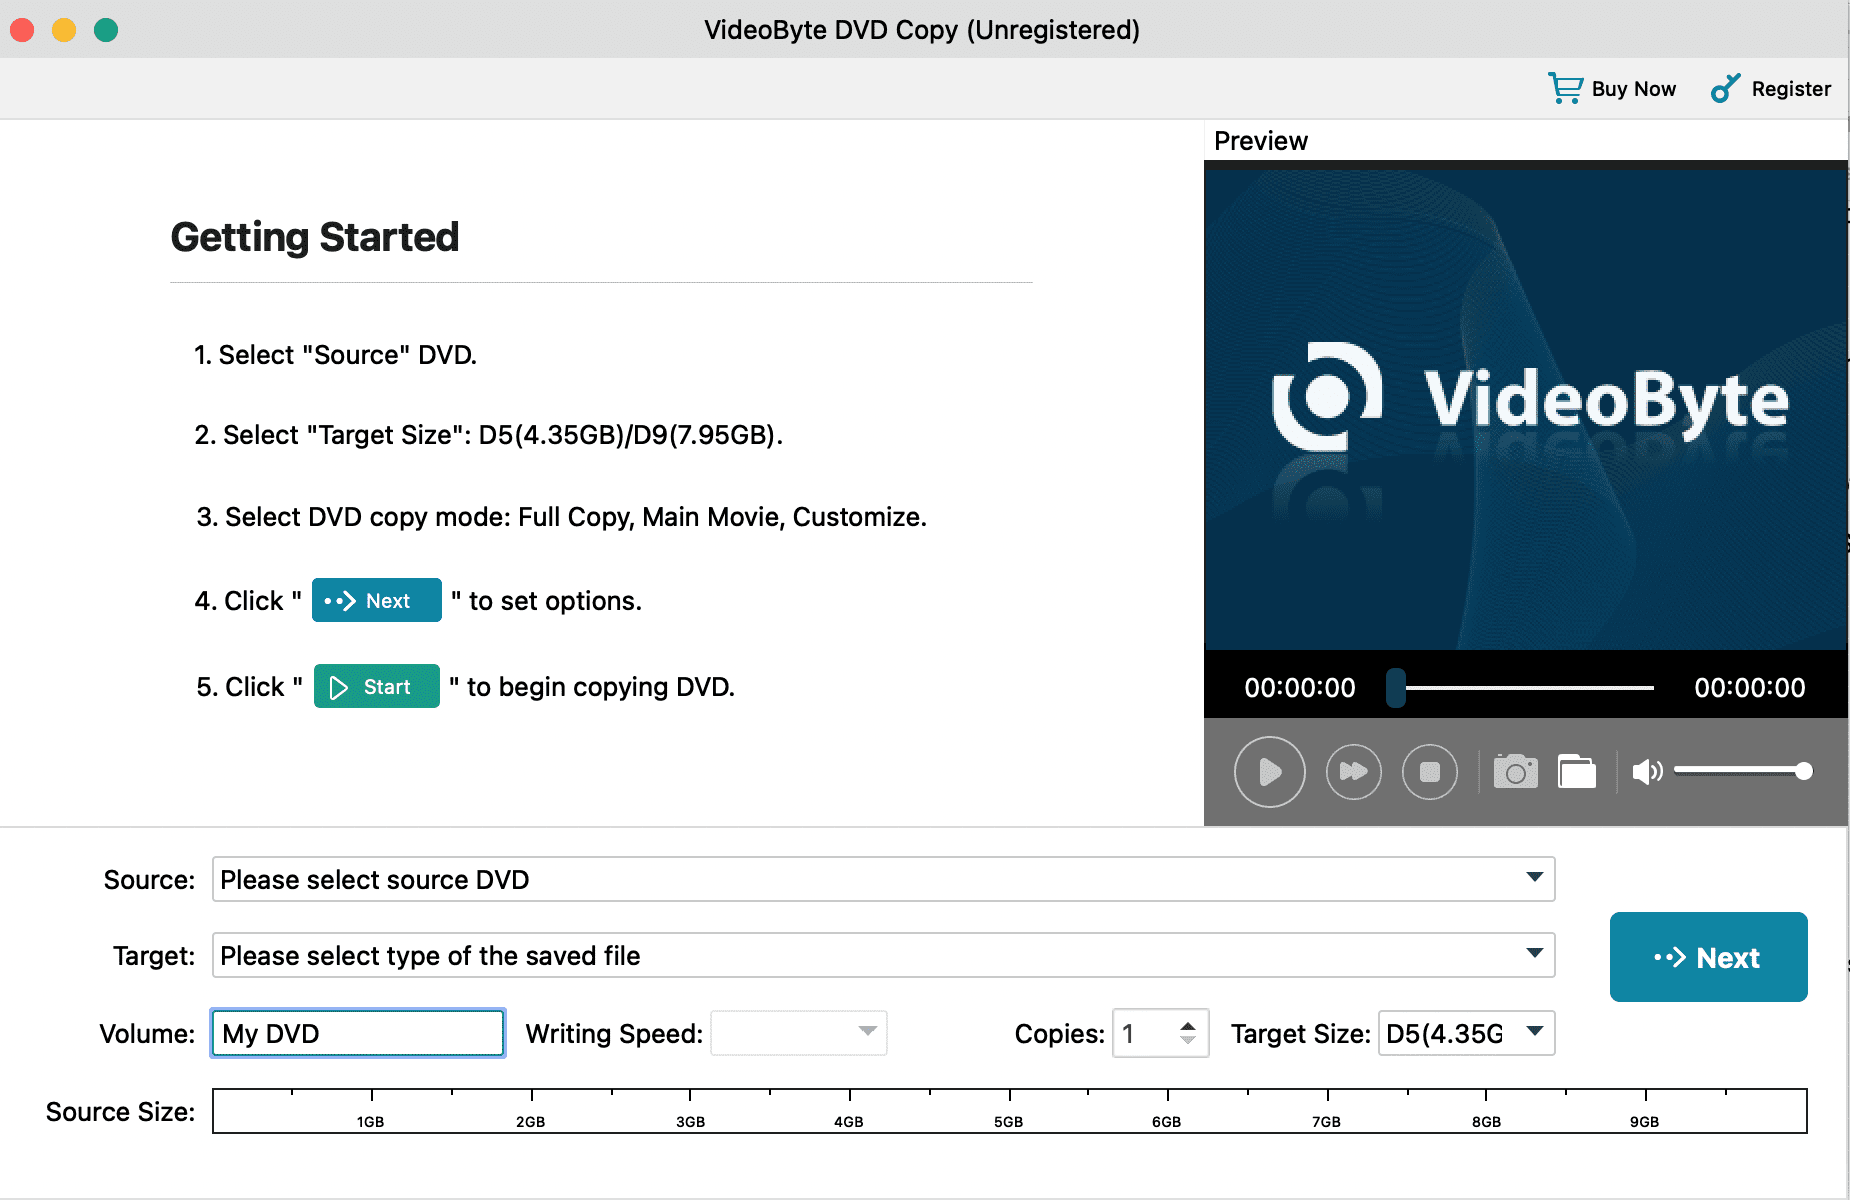Click the Register key icon
The width and height of the screenshot is (1850, 1200).
pyautogui.click(x=1725, y=88)
